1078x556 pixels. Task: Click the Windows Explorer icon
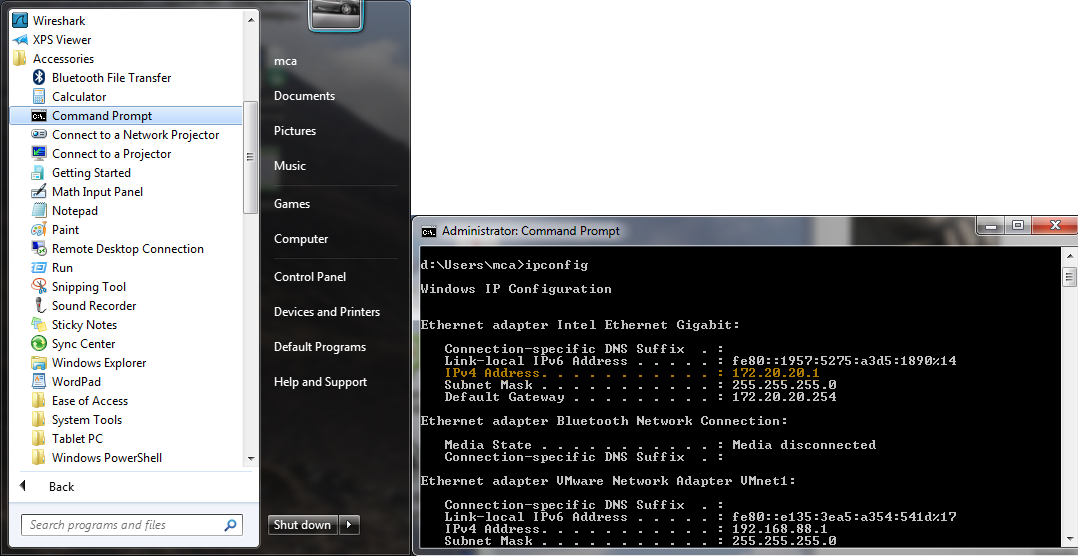[39, 363]
